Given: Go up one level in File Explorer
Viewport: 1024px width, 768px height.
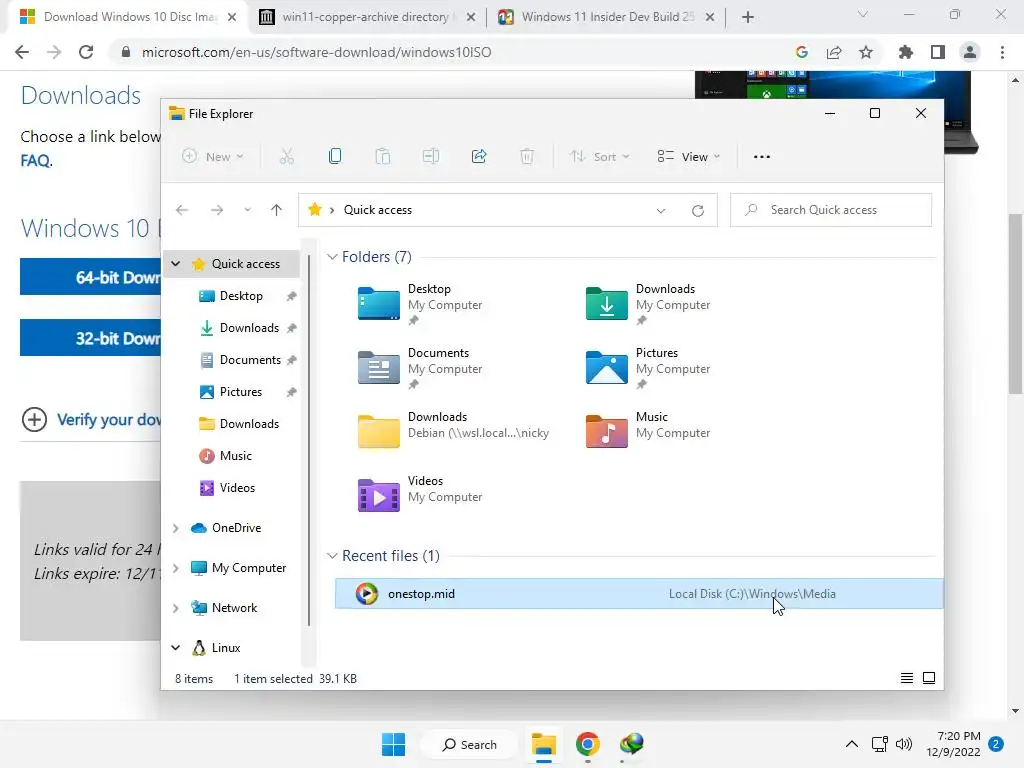Looking at the screenshot, I should 276,210.
